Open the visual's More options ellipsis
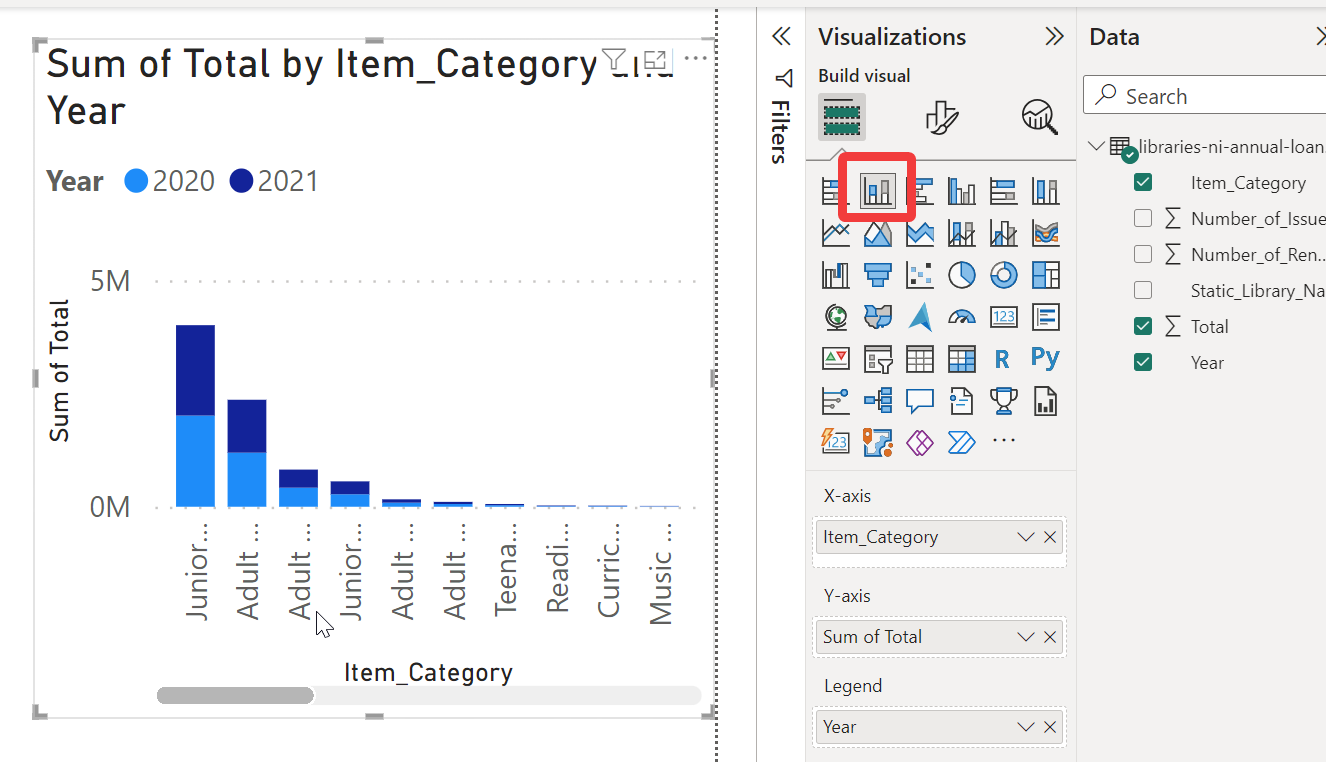The width and height of the screenshot is (1326, 762). click(x=696, y=58)
